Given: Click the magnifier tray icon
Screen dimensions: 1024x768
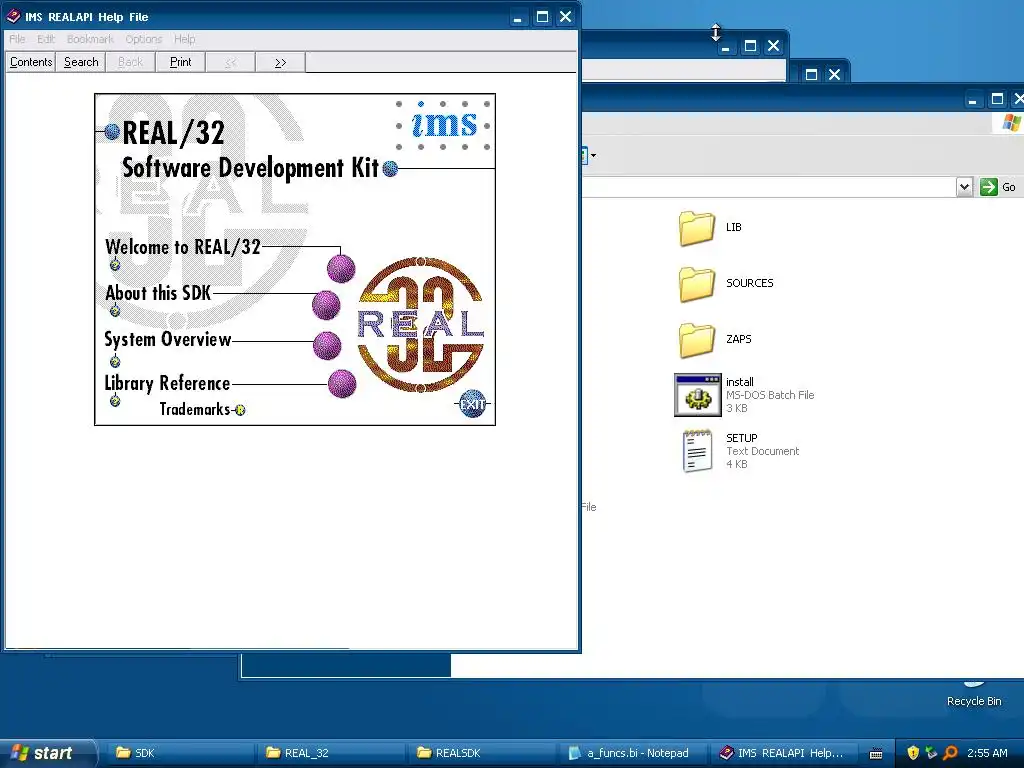Looking at the screenshot, I should click(x=950, y=753).
